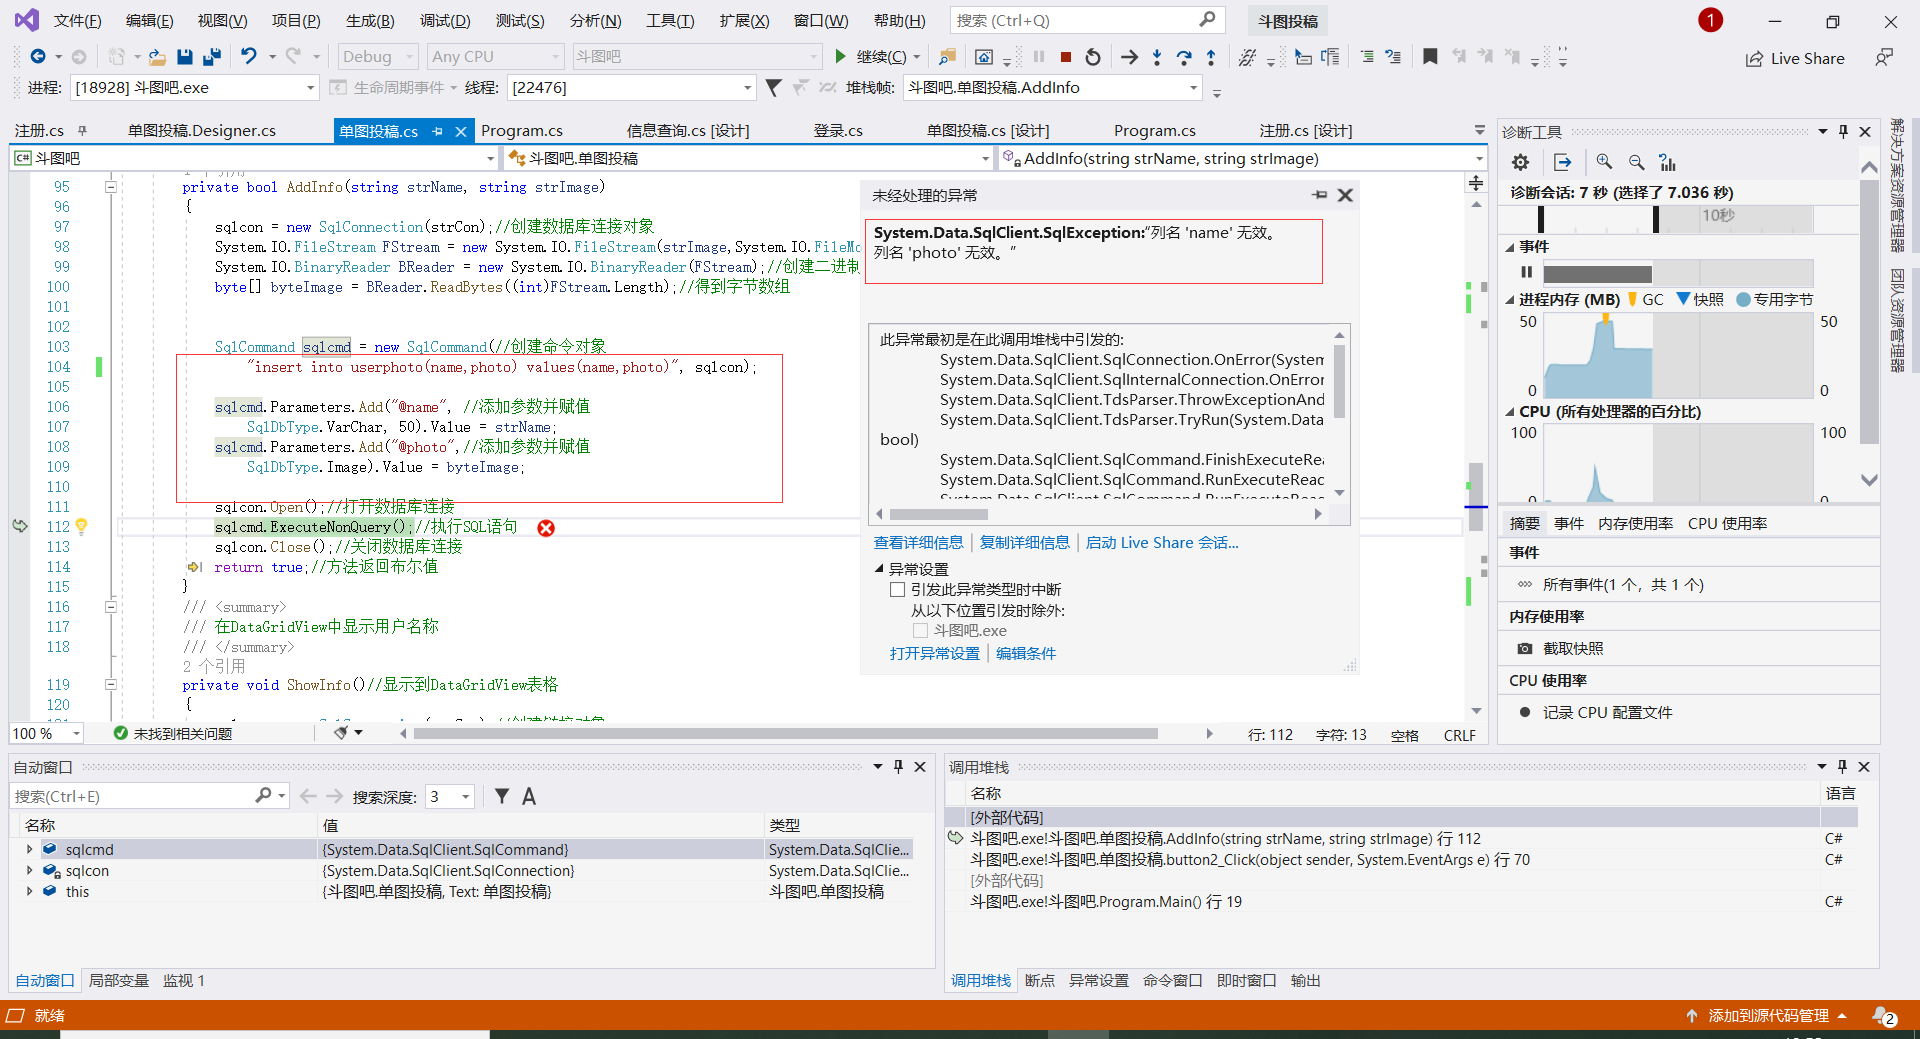Toggle the match-case A button in 自动窗口
The image size is (1920, 1039).
point(529,796)
